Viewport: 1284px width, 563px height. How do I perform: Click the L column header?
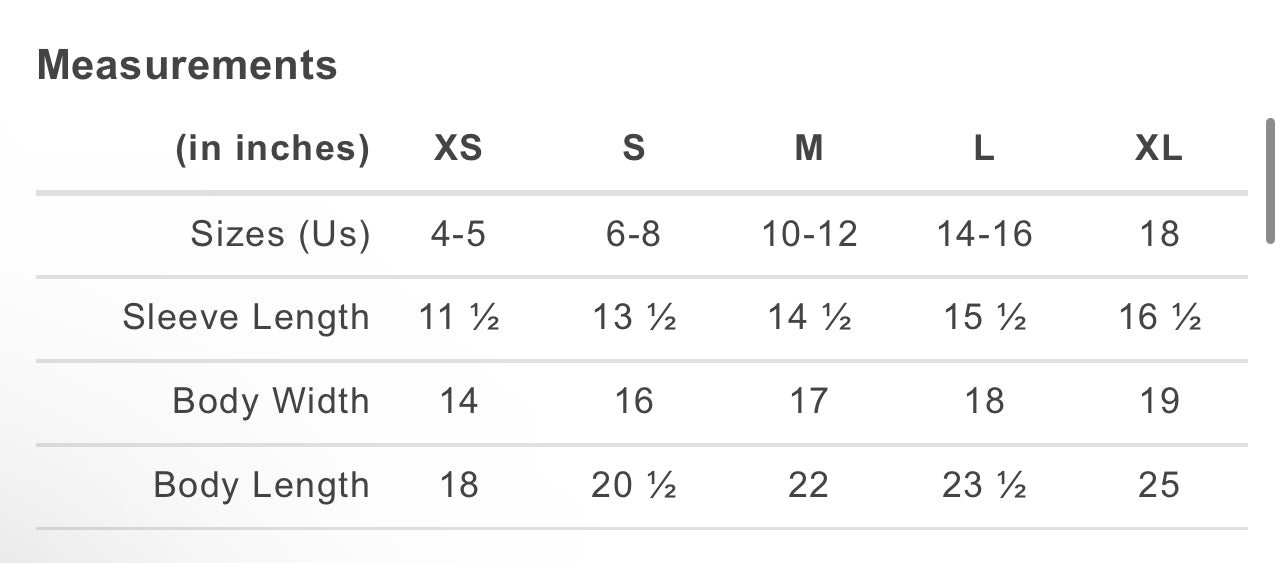984,149
